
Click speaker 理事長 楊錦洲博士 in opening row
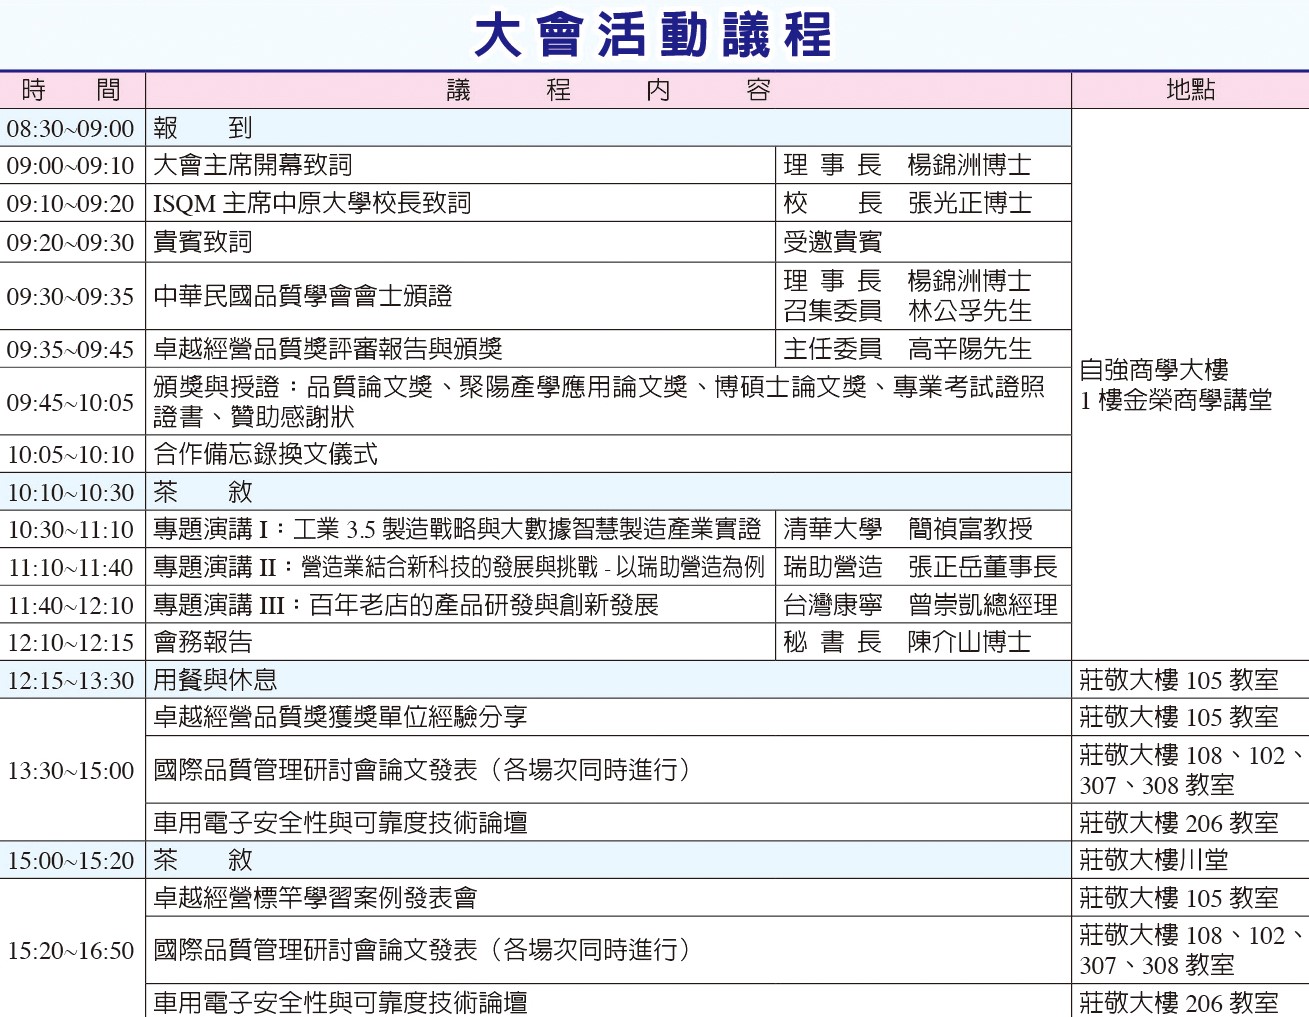[907, 165]
